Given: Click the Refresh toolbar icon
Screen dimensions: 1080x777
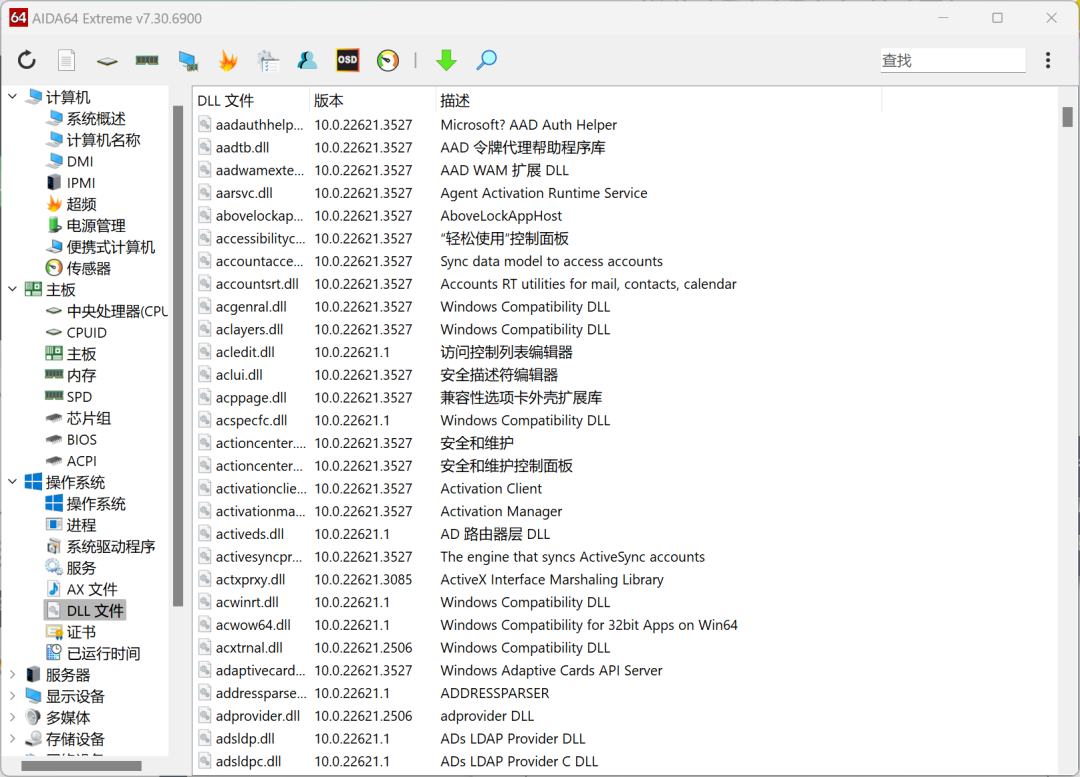Looking at the screenshot, I should click(x=27, y=61).
